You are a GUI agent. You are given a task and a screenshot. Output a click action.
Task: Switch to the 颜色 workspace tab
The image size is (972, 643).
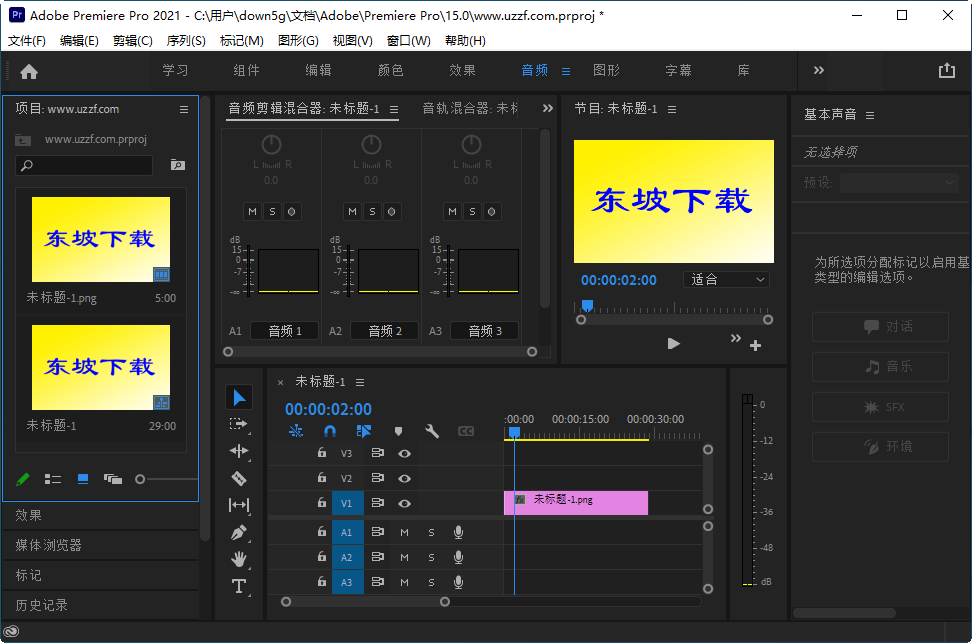[x=391, y=70]
